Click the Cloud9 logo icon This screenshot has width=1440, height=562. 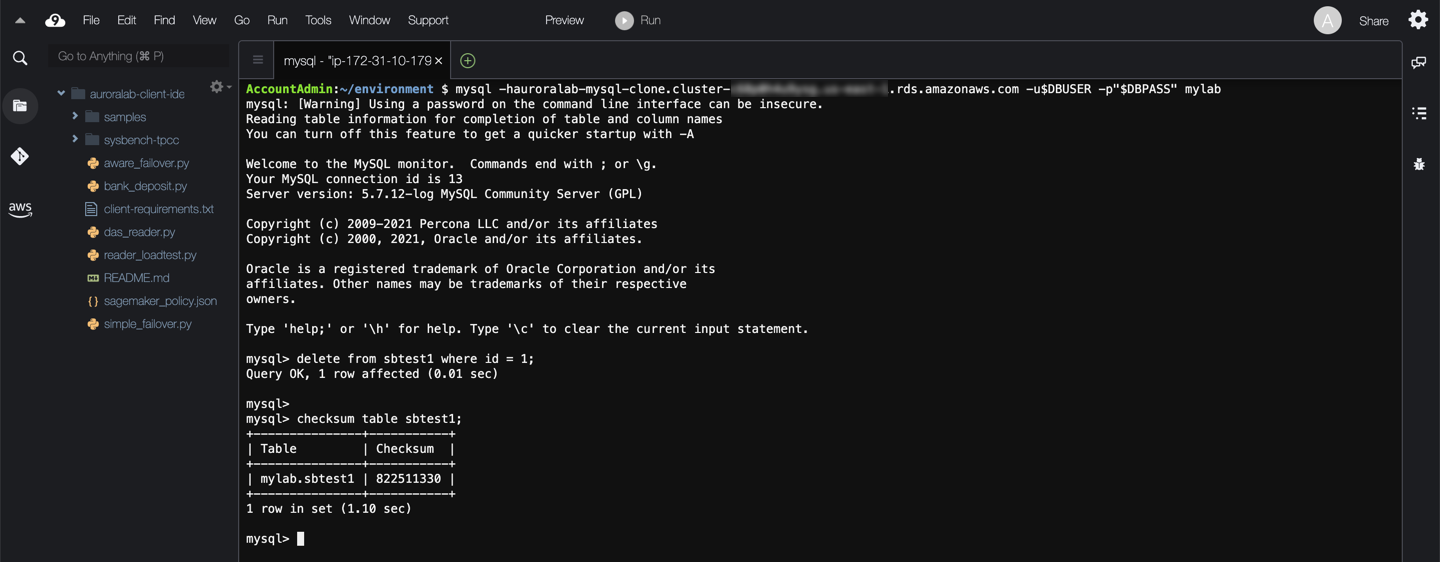(x=55, y=20)
